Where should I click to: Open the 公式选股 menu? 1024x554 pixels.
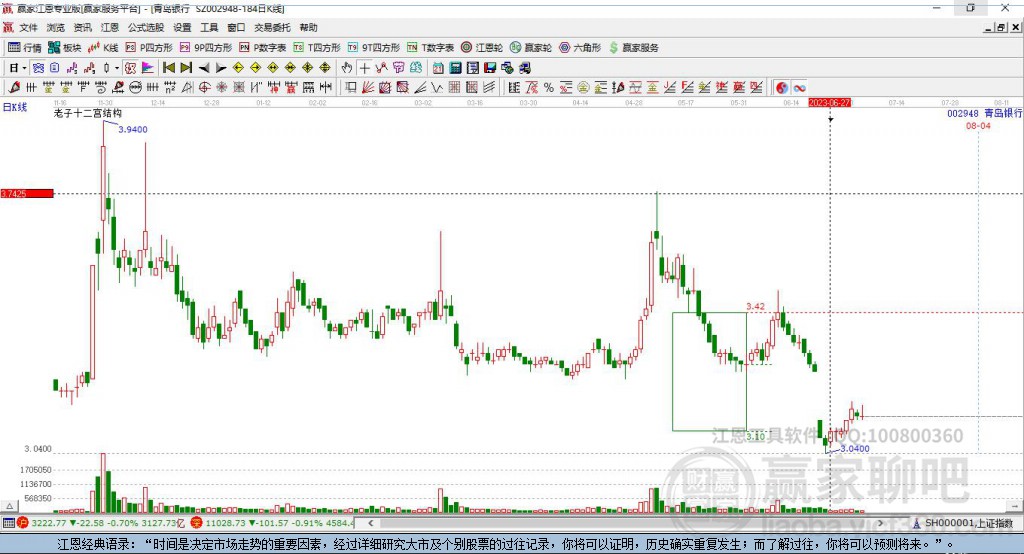coord(146,27)
